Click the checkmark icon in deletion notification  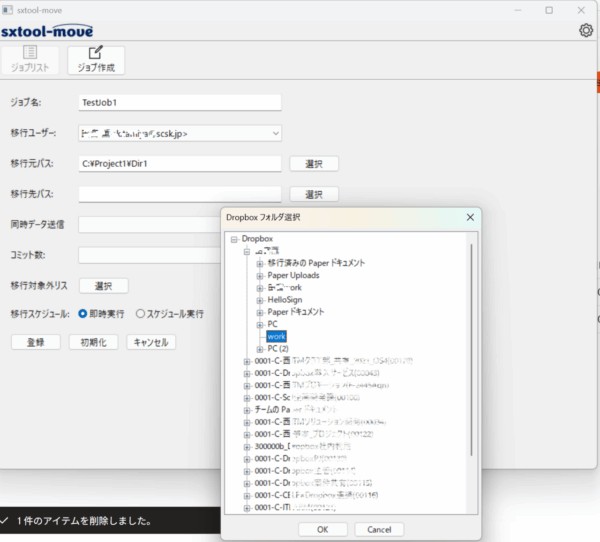point(5,521)
